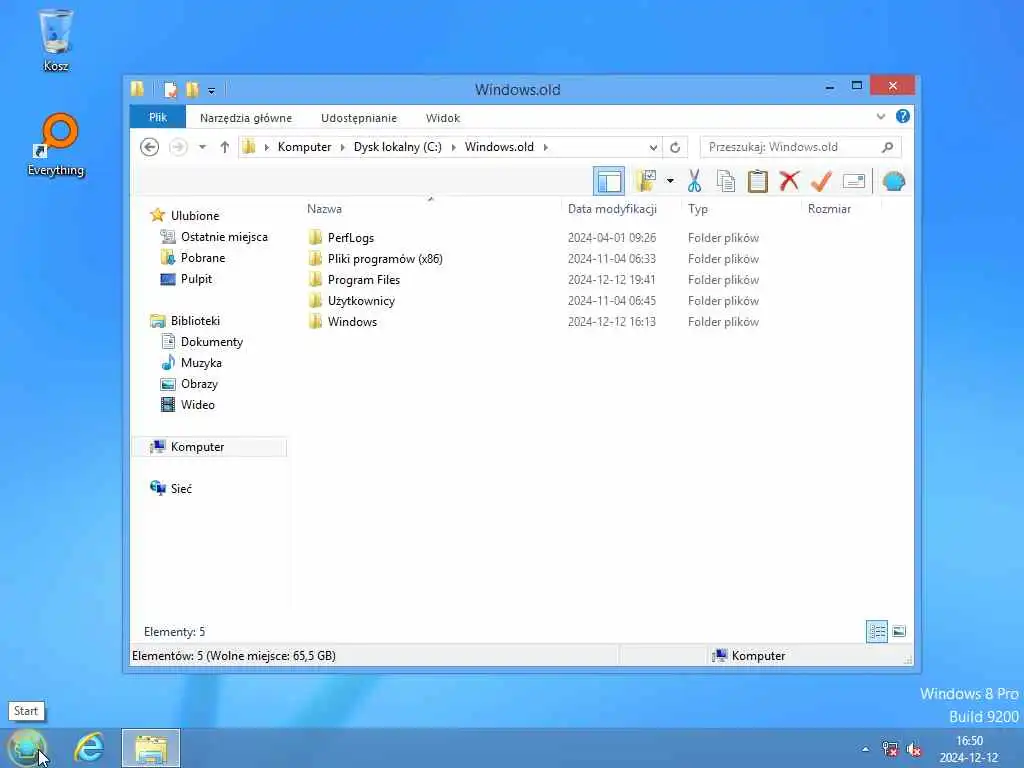This screenshot has height=768, width=1024.
Task: Refresh the current folder view
Action: coord(675,148)
